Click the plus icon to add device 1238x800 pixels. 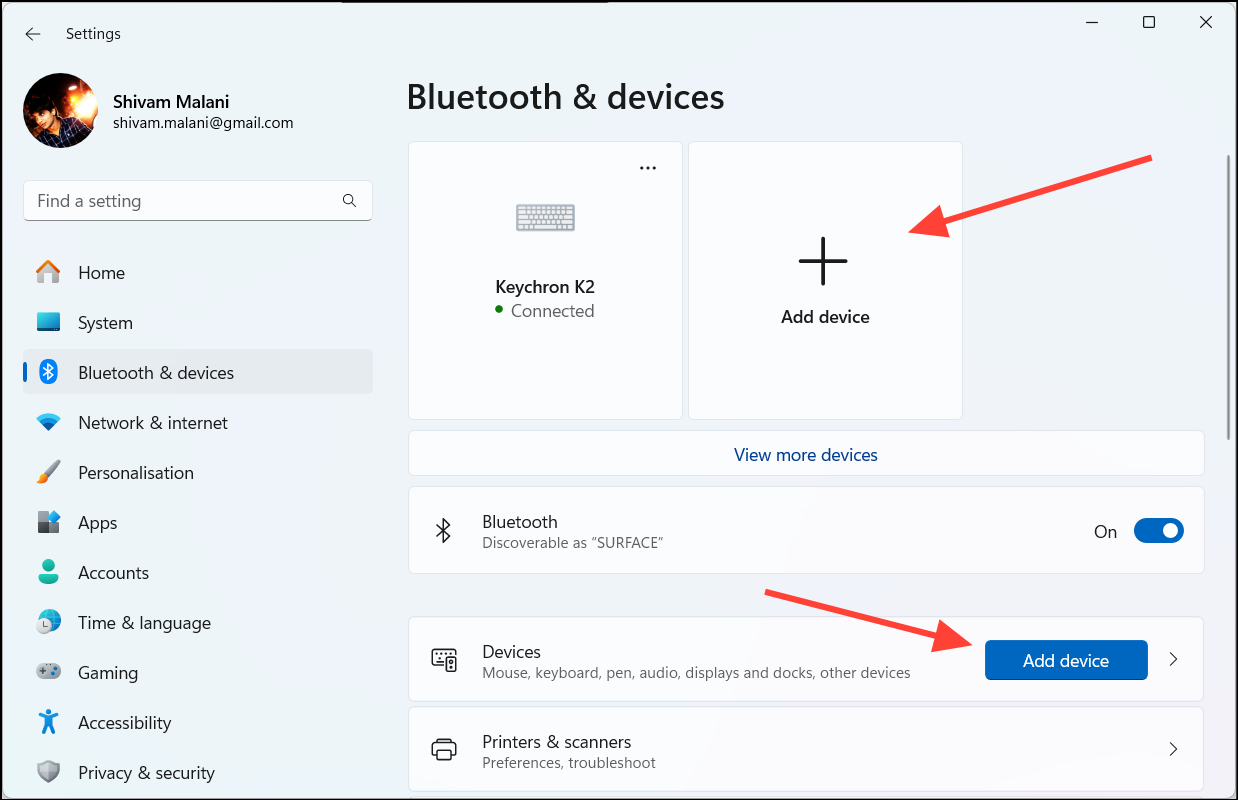point(823,262)
